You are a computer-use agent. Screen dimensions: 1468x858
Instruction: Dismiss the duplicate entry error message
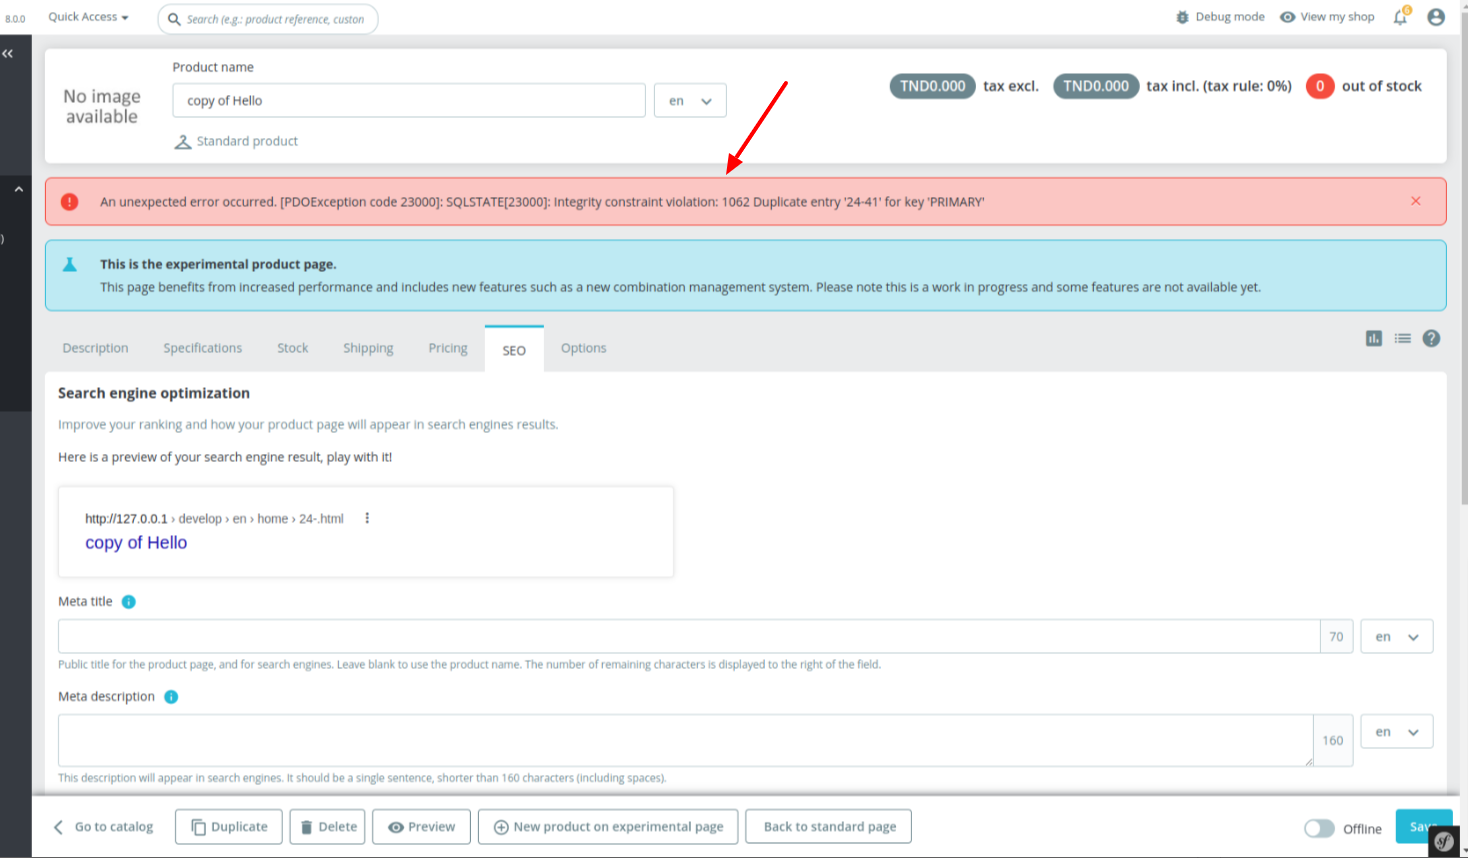coord(1416,200)
